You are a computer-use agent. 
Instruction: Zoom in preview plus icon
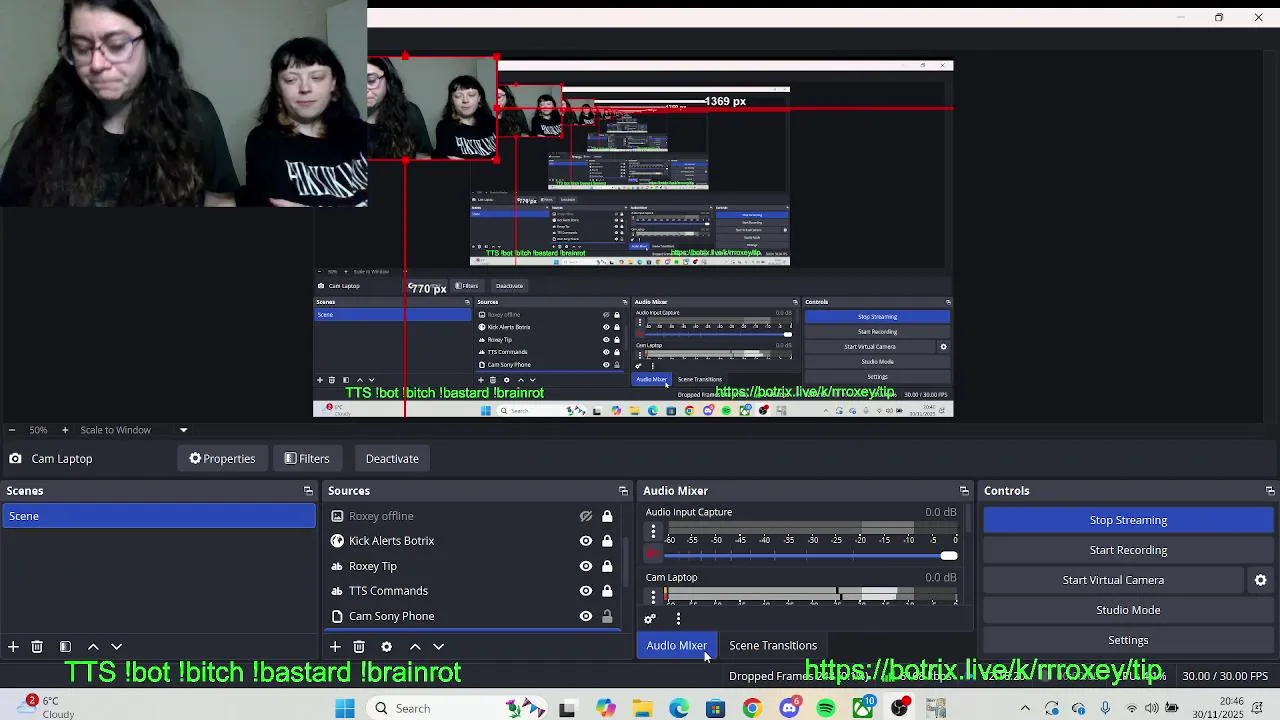pyautogui.click(x=65, y=430)
